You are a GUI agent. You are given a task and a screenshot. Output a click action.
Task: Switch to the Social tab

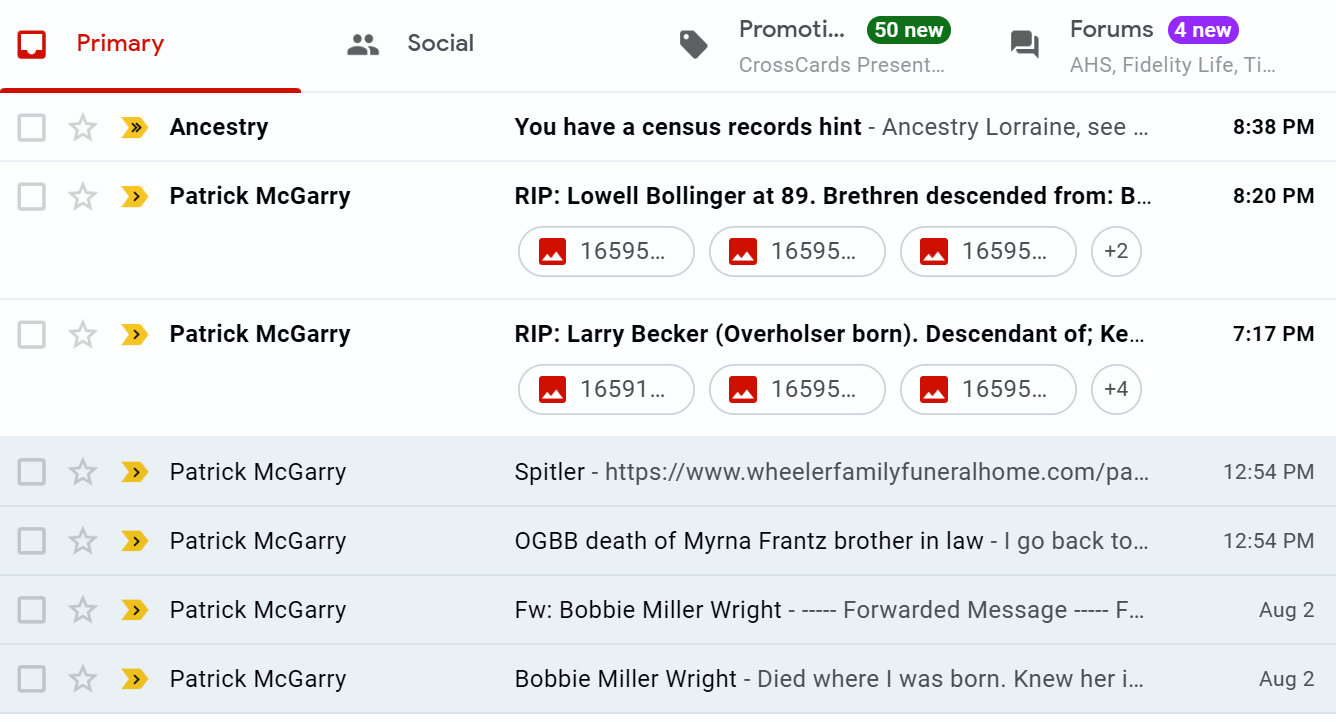point(410,44)
